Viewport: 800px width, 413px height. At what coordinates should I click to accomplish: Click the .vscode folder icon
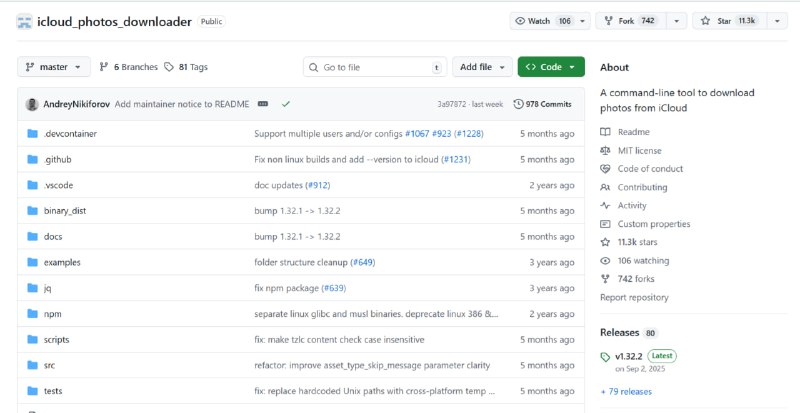pyautogui.click(x=33, y=185)
